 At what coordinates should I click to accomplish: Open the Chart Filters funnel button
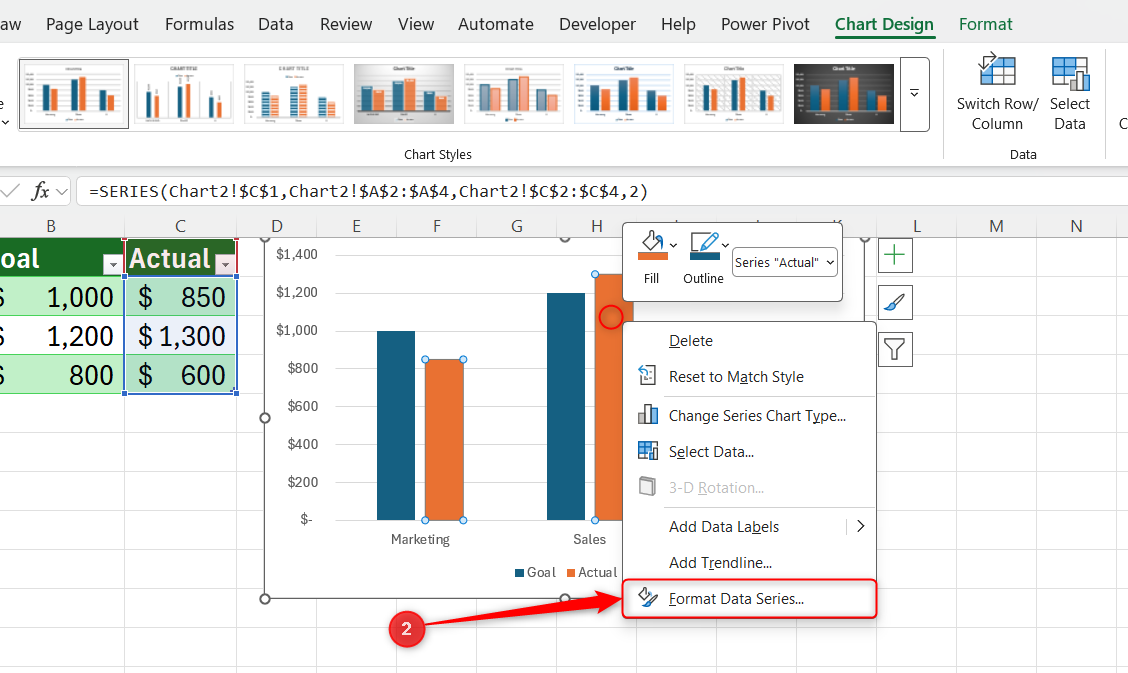pos(895,349)
